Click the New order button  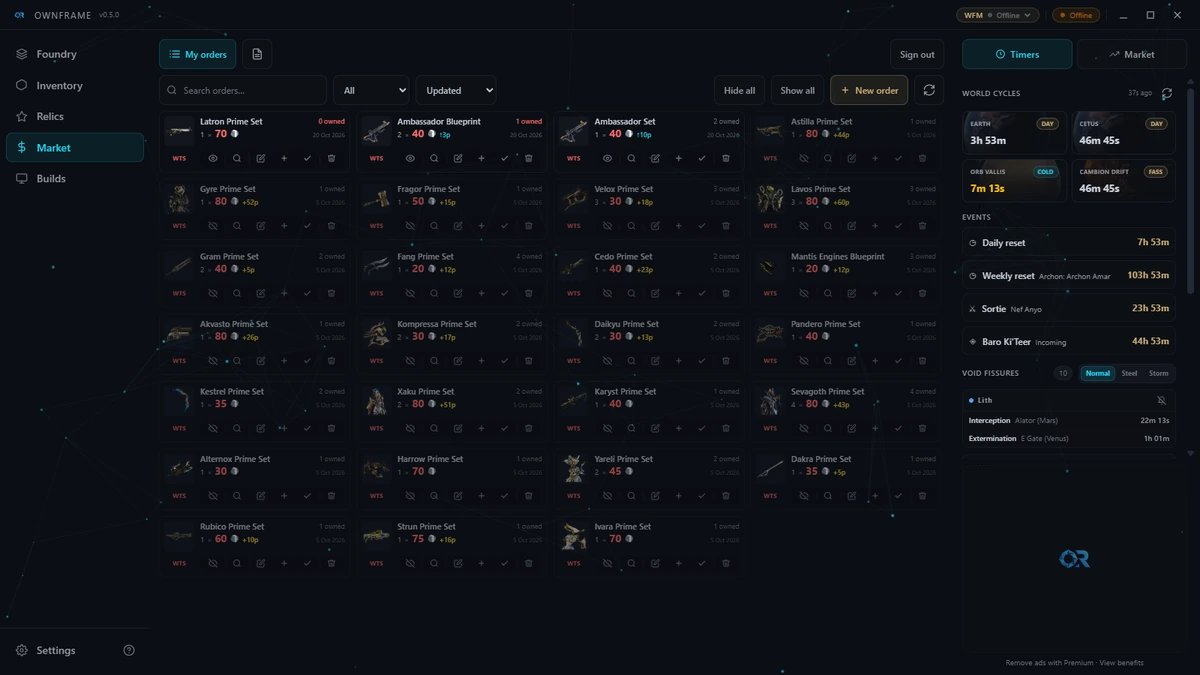869,90
